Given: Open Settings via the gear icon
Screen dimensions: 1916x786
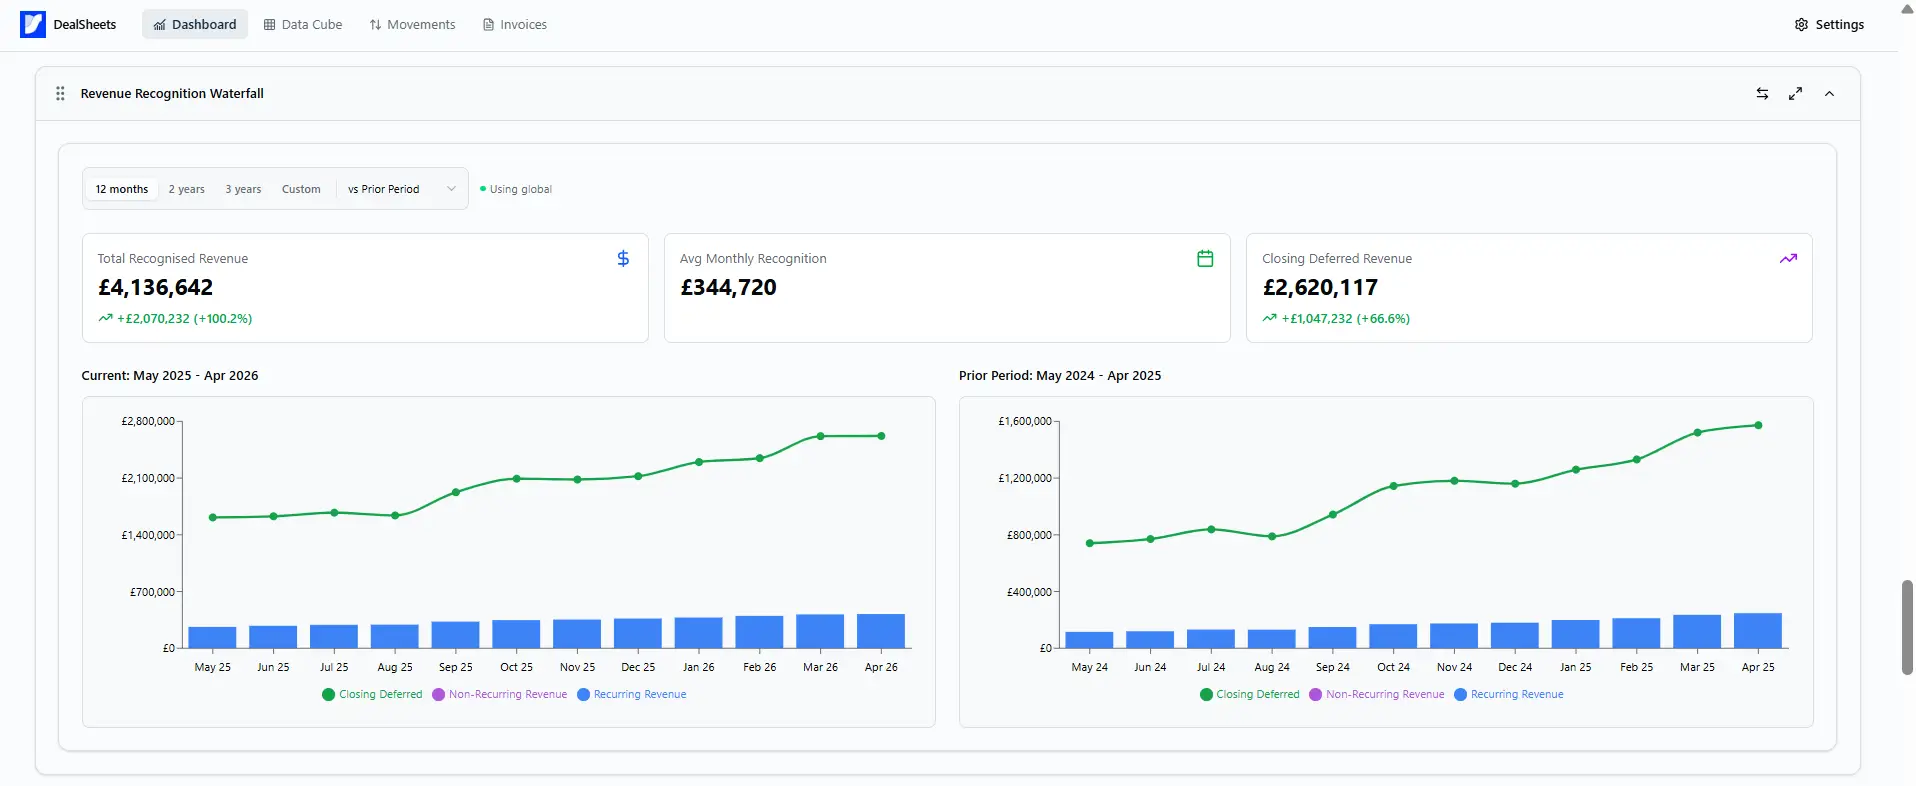Looking at the screenshot, I should point(1801,24).
